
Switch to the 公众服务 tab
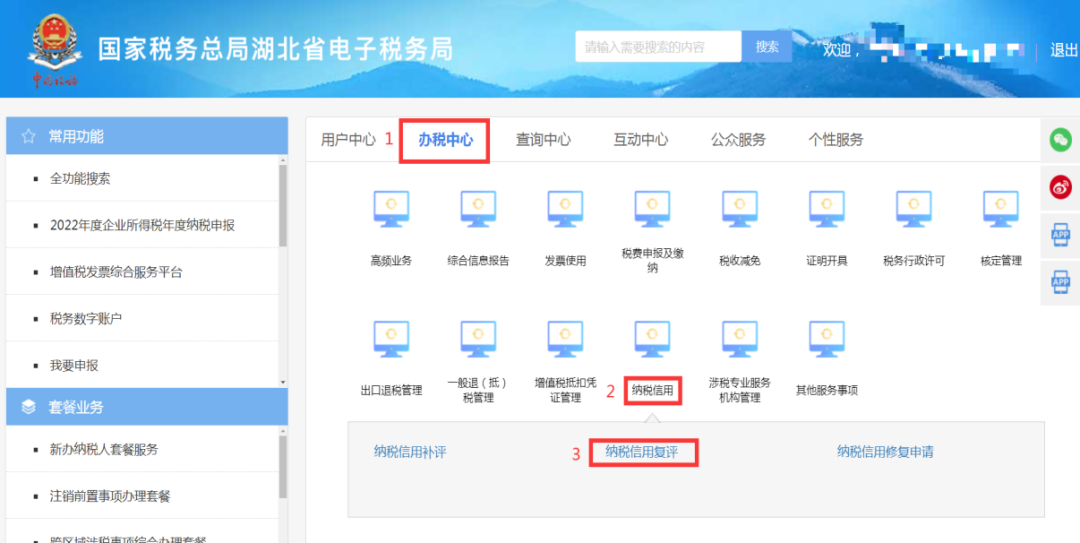point(738,140)
